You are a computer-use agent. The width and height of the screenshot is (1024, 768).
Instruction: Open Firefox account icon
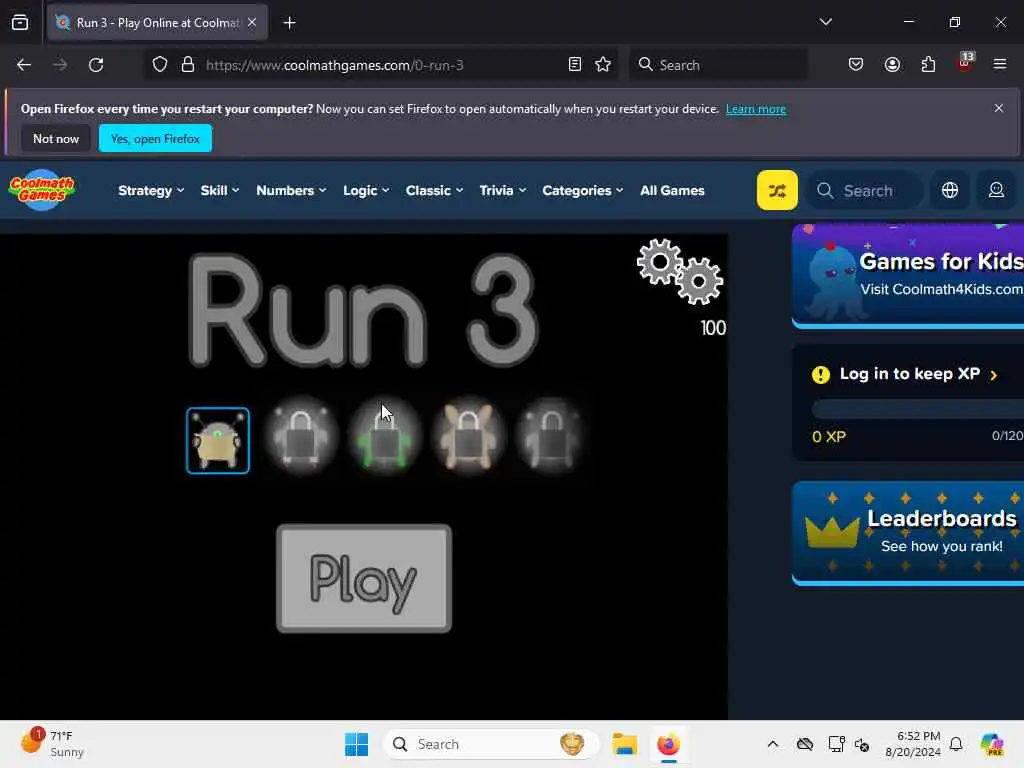(x=892, y=65)
